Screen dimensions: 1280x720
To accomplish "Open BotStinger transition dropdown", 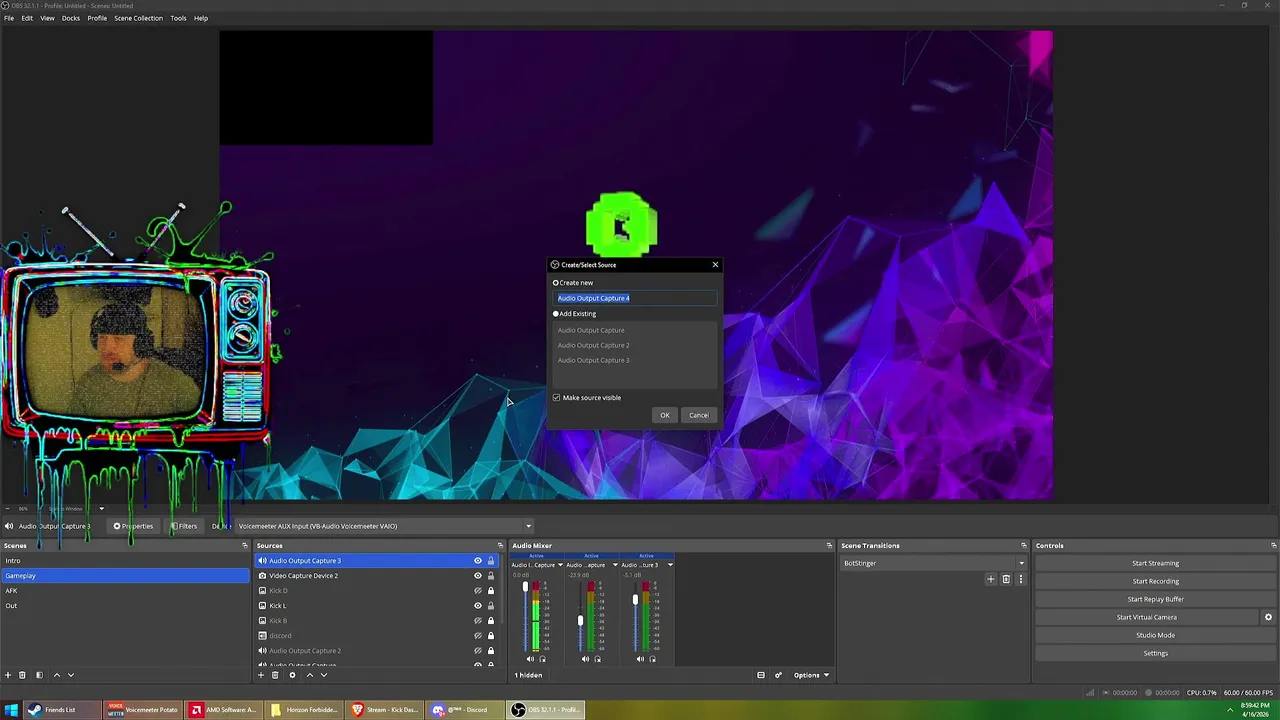I will tap(934, 563).
